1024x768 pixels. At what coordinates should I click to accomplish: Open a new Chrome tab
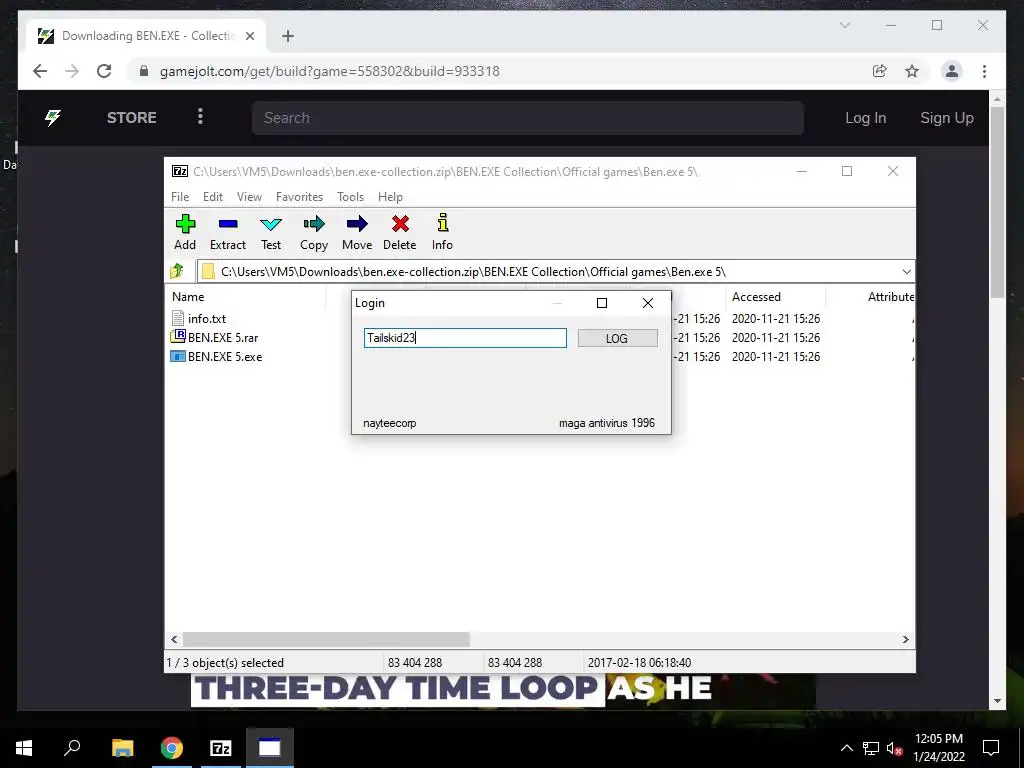pos(288,36)
